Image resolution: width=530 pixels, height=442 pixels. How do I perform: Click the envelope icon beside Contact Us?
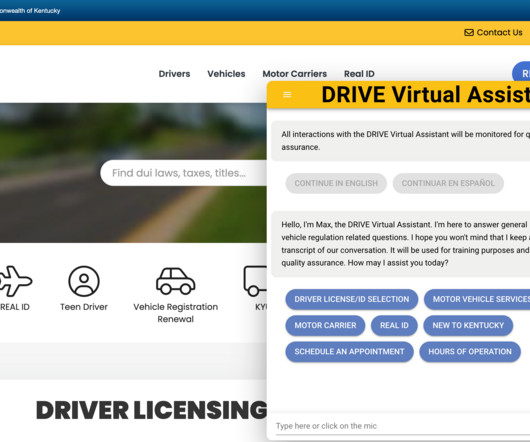[469, 32]
